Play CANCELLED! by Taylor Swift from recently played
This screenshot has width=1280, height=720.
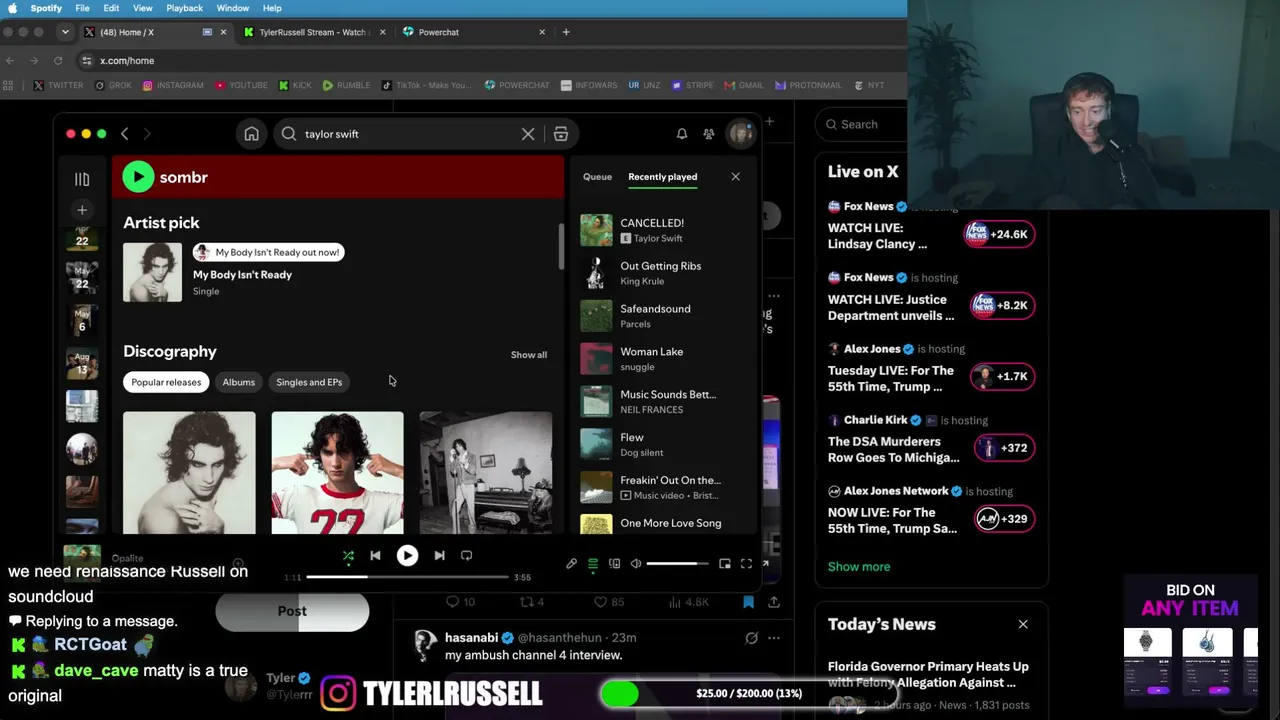point(664,230)
